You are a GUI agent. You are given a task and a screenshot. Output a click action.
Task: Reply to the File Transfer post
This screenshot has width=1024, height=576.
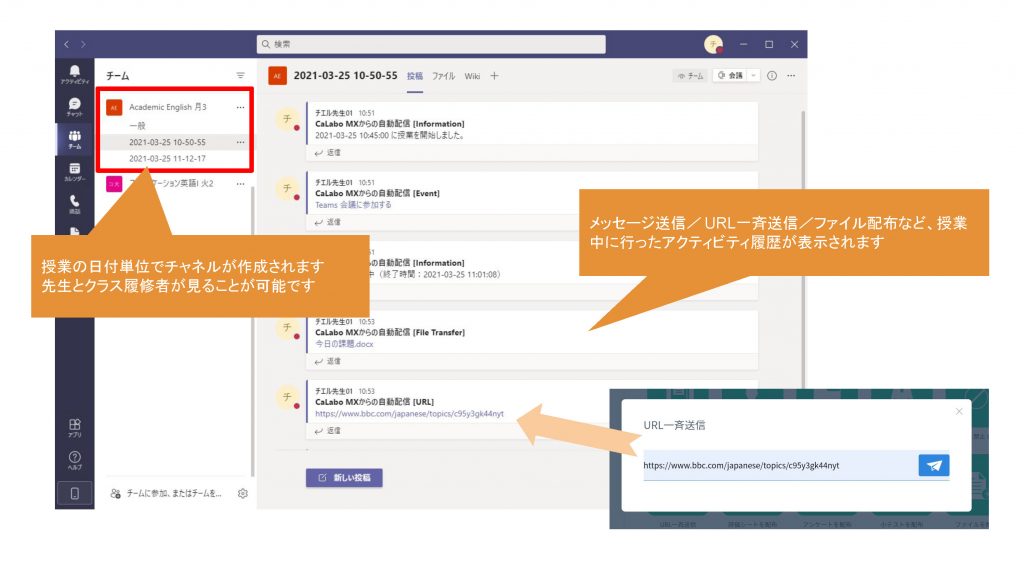328,361
